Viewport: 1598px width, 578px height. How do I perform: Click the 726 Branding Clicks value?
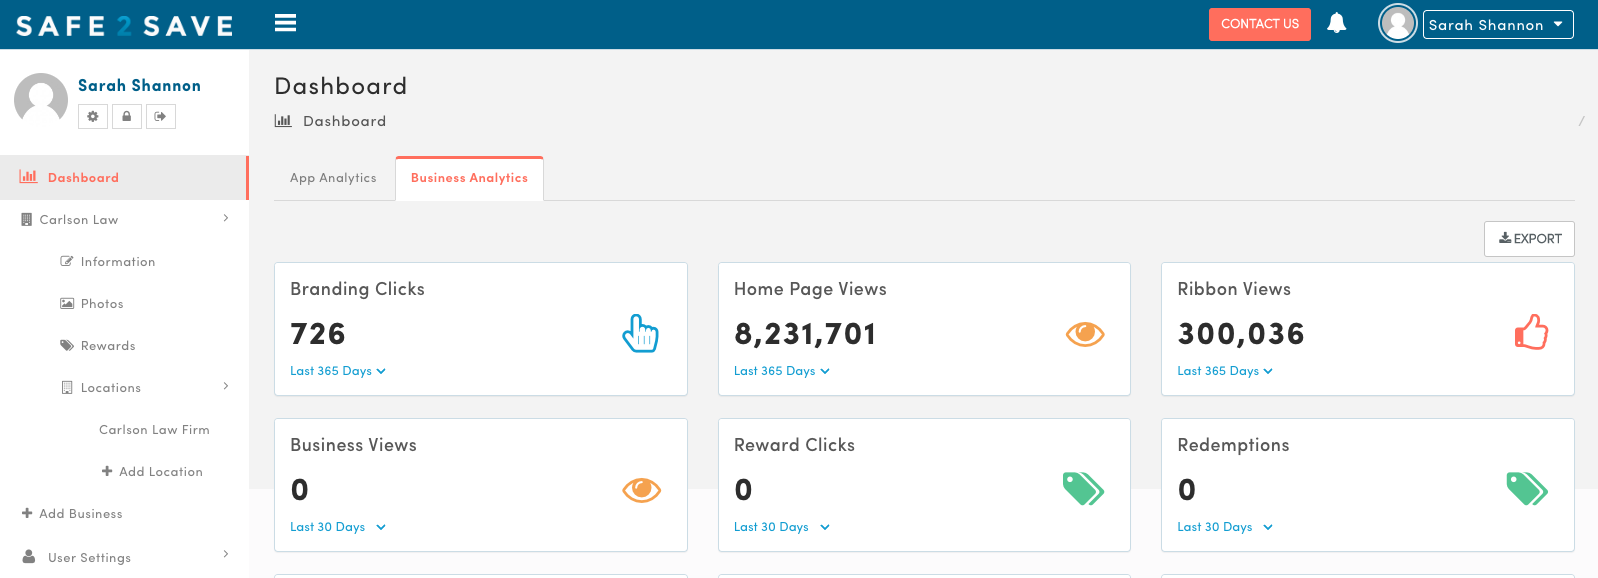coord(318,334)
